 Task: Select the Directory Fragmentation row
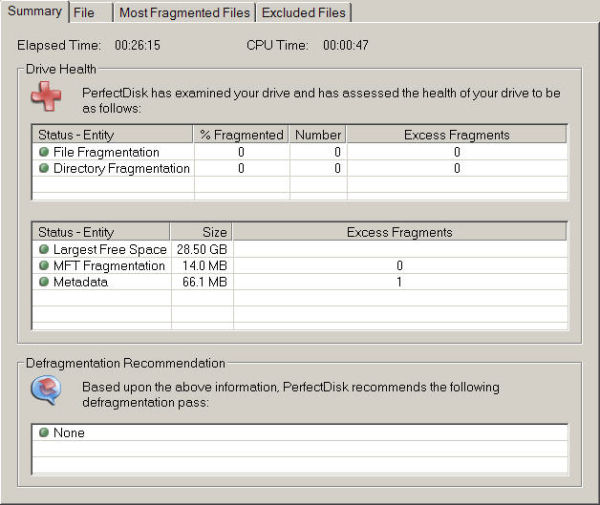[x=300, y=168]
